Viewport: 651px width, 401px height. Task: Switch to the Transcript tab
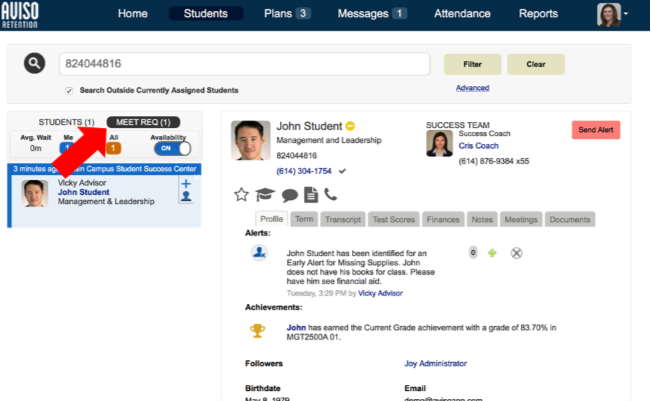pos(343,219)
